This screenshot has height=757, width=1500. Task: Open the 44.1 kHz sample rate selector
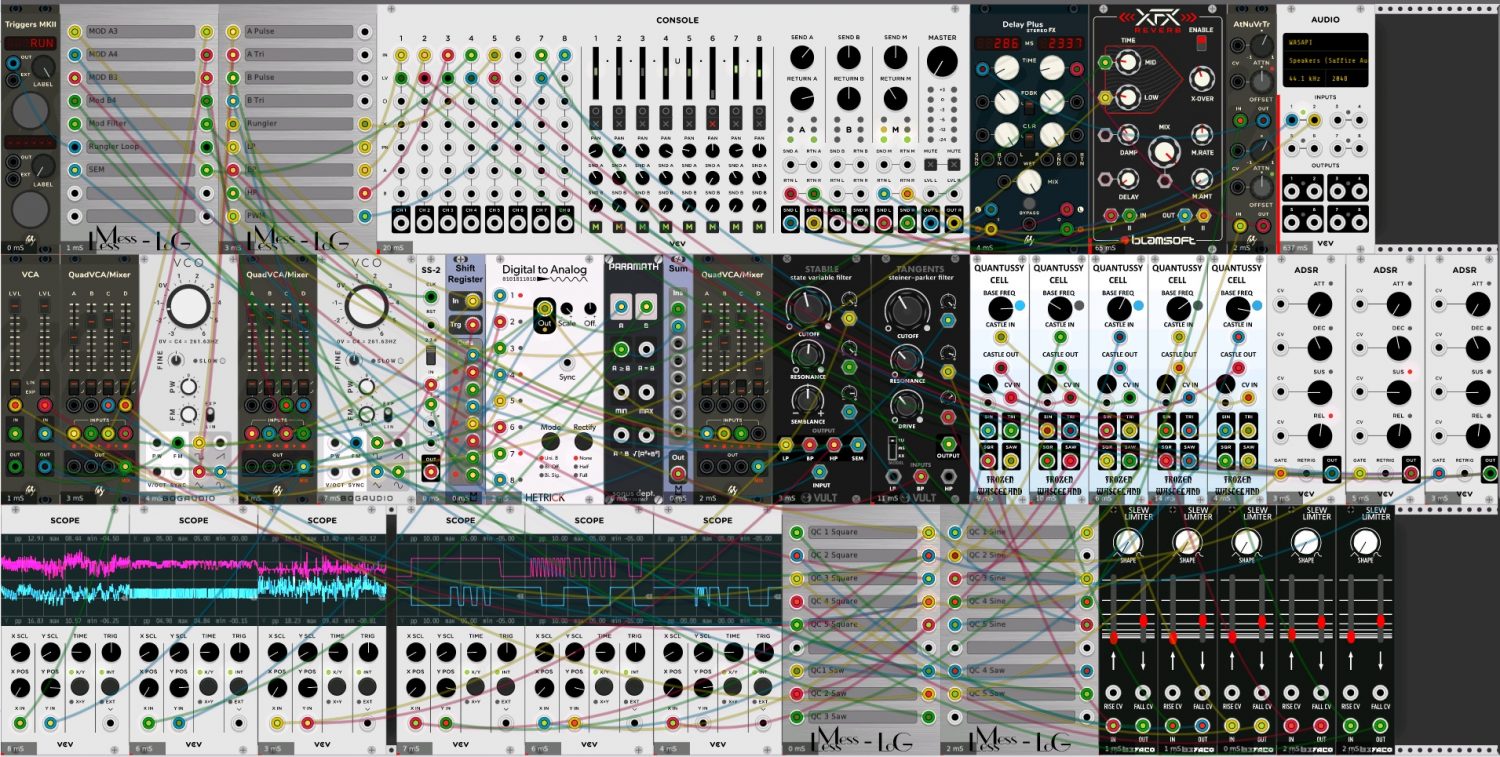point(1304,76)
